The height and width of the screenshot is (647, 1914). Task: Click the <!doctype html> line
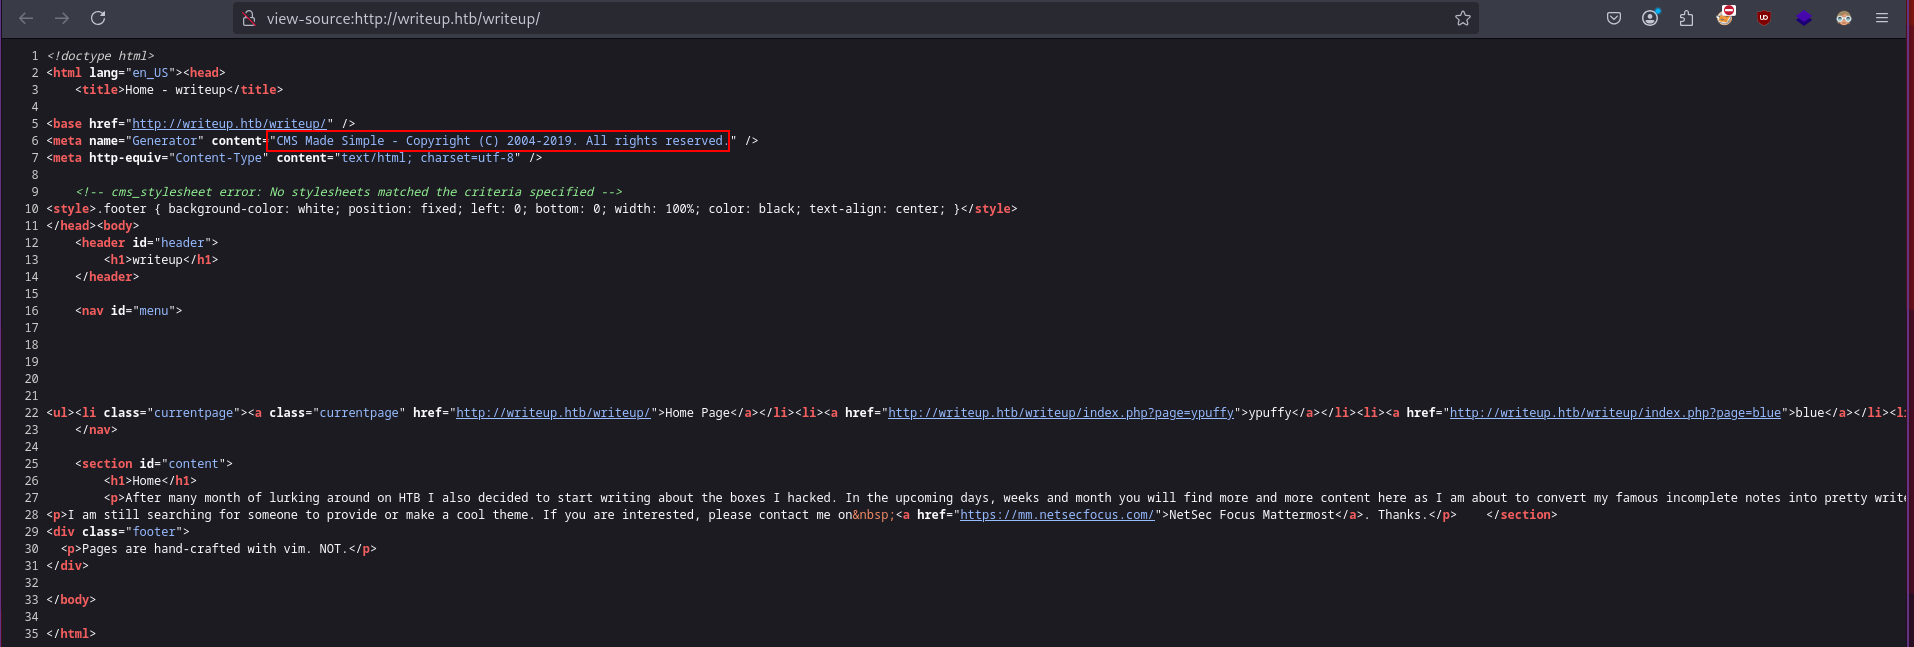click(x=100, y=56)
